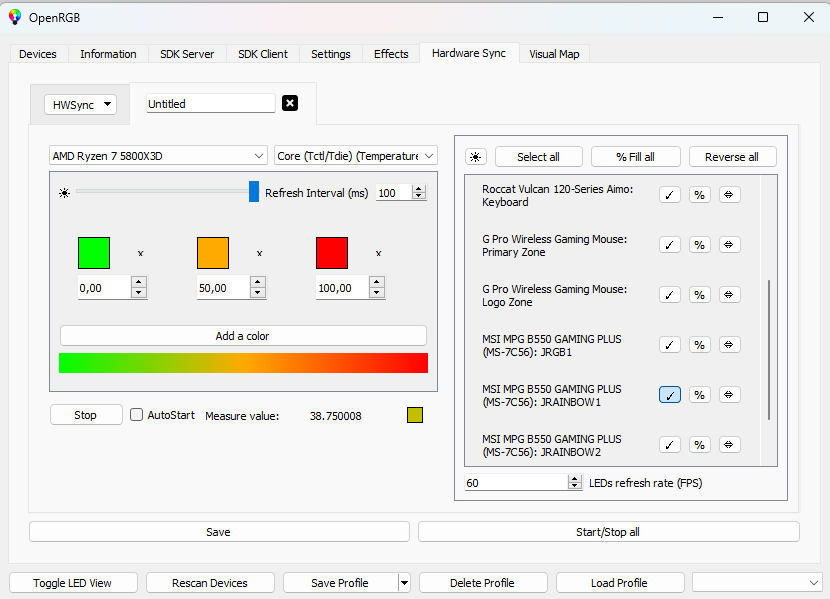Open the red color swatch picker
830x599 pixels.
point(332,253)
